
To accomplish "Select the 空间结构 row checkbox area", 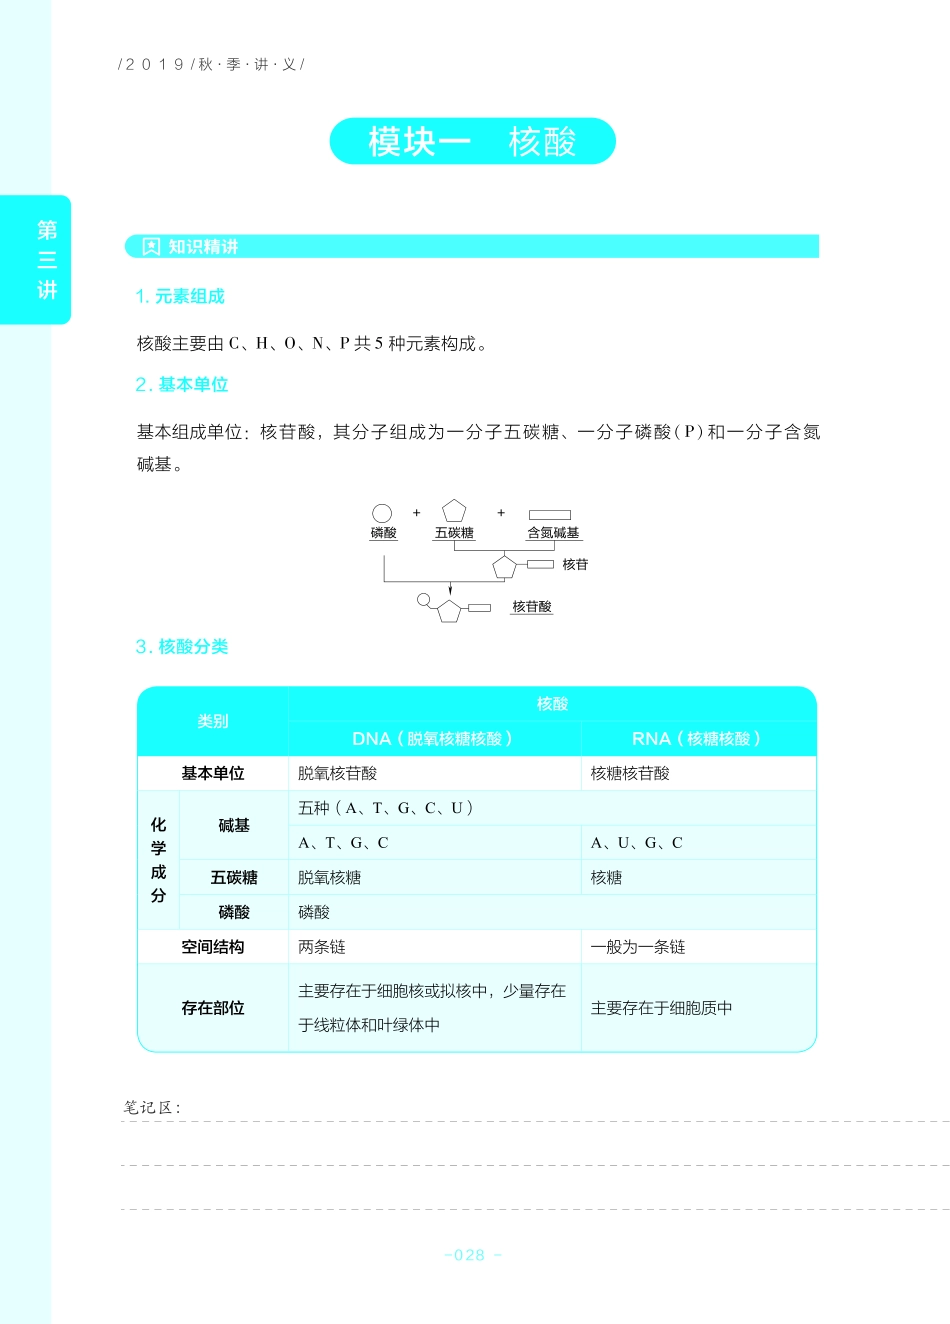I will pos(213,946).
